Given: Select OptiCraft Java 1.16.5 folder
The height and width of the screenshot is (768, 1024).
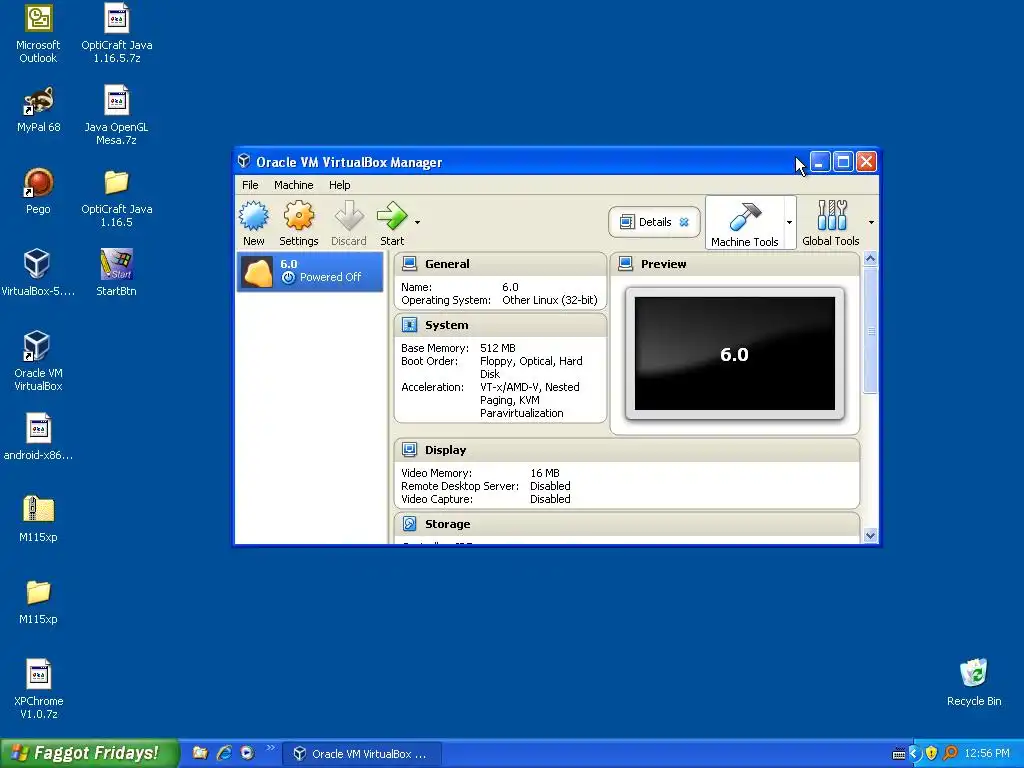Looking at the screenshot, I should tap(116, 198).
